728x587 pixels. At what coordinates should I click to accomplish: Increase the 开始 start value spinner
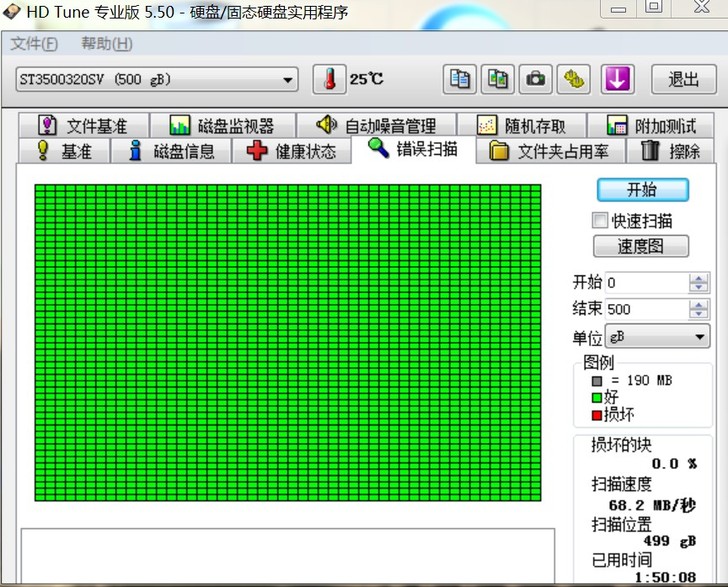pos(698,278)
